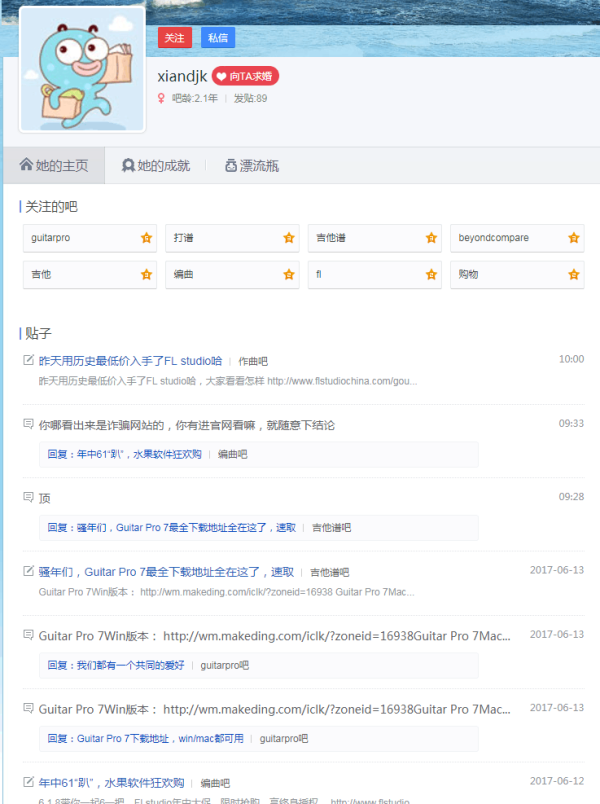Open 编曲吧 link beside the 年中61 post

pos(215,783)
